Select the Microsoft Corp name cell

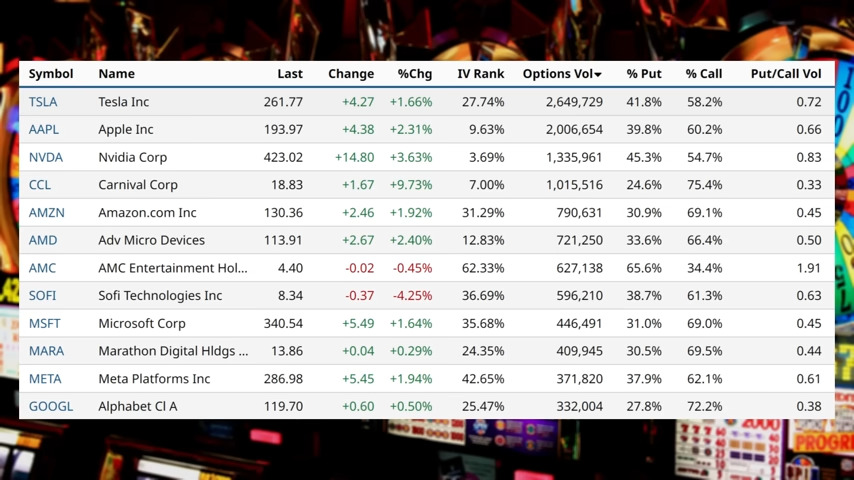[142, 323]
